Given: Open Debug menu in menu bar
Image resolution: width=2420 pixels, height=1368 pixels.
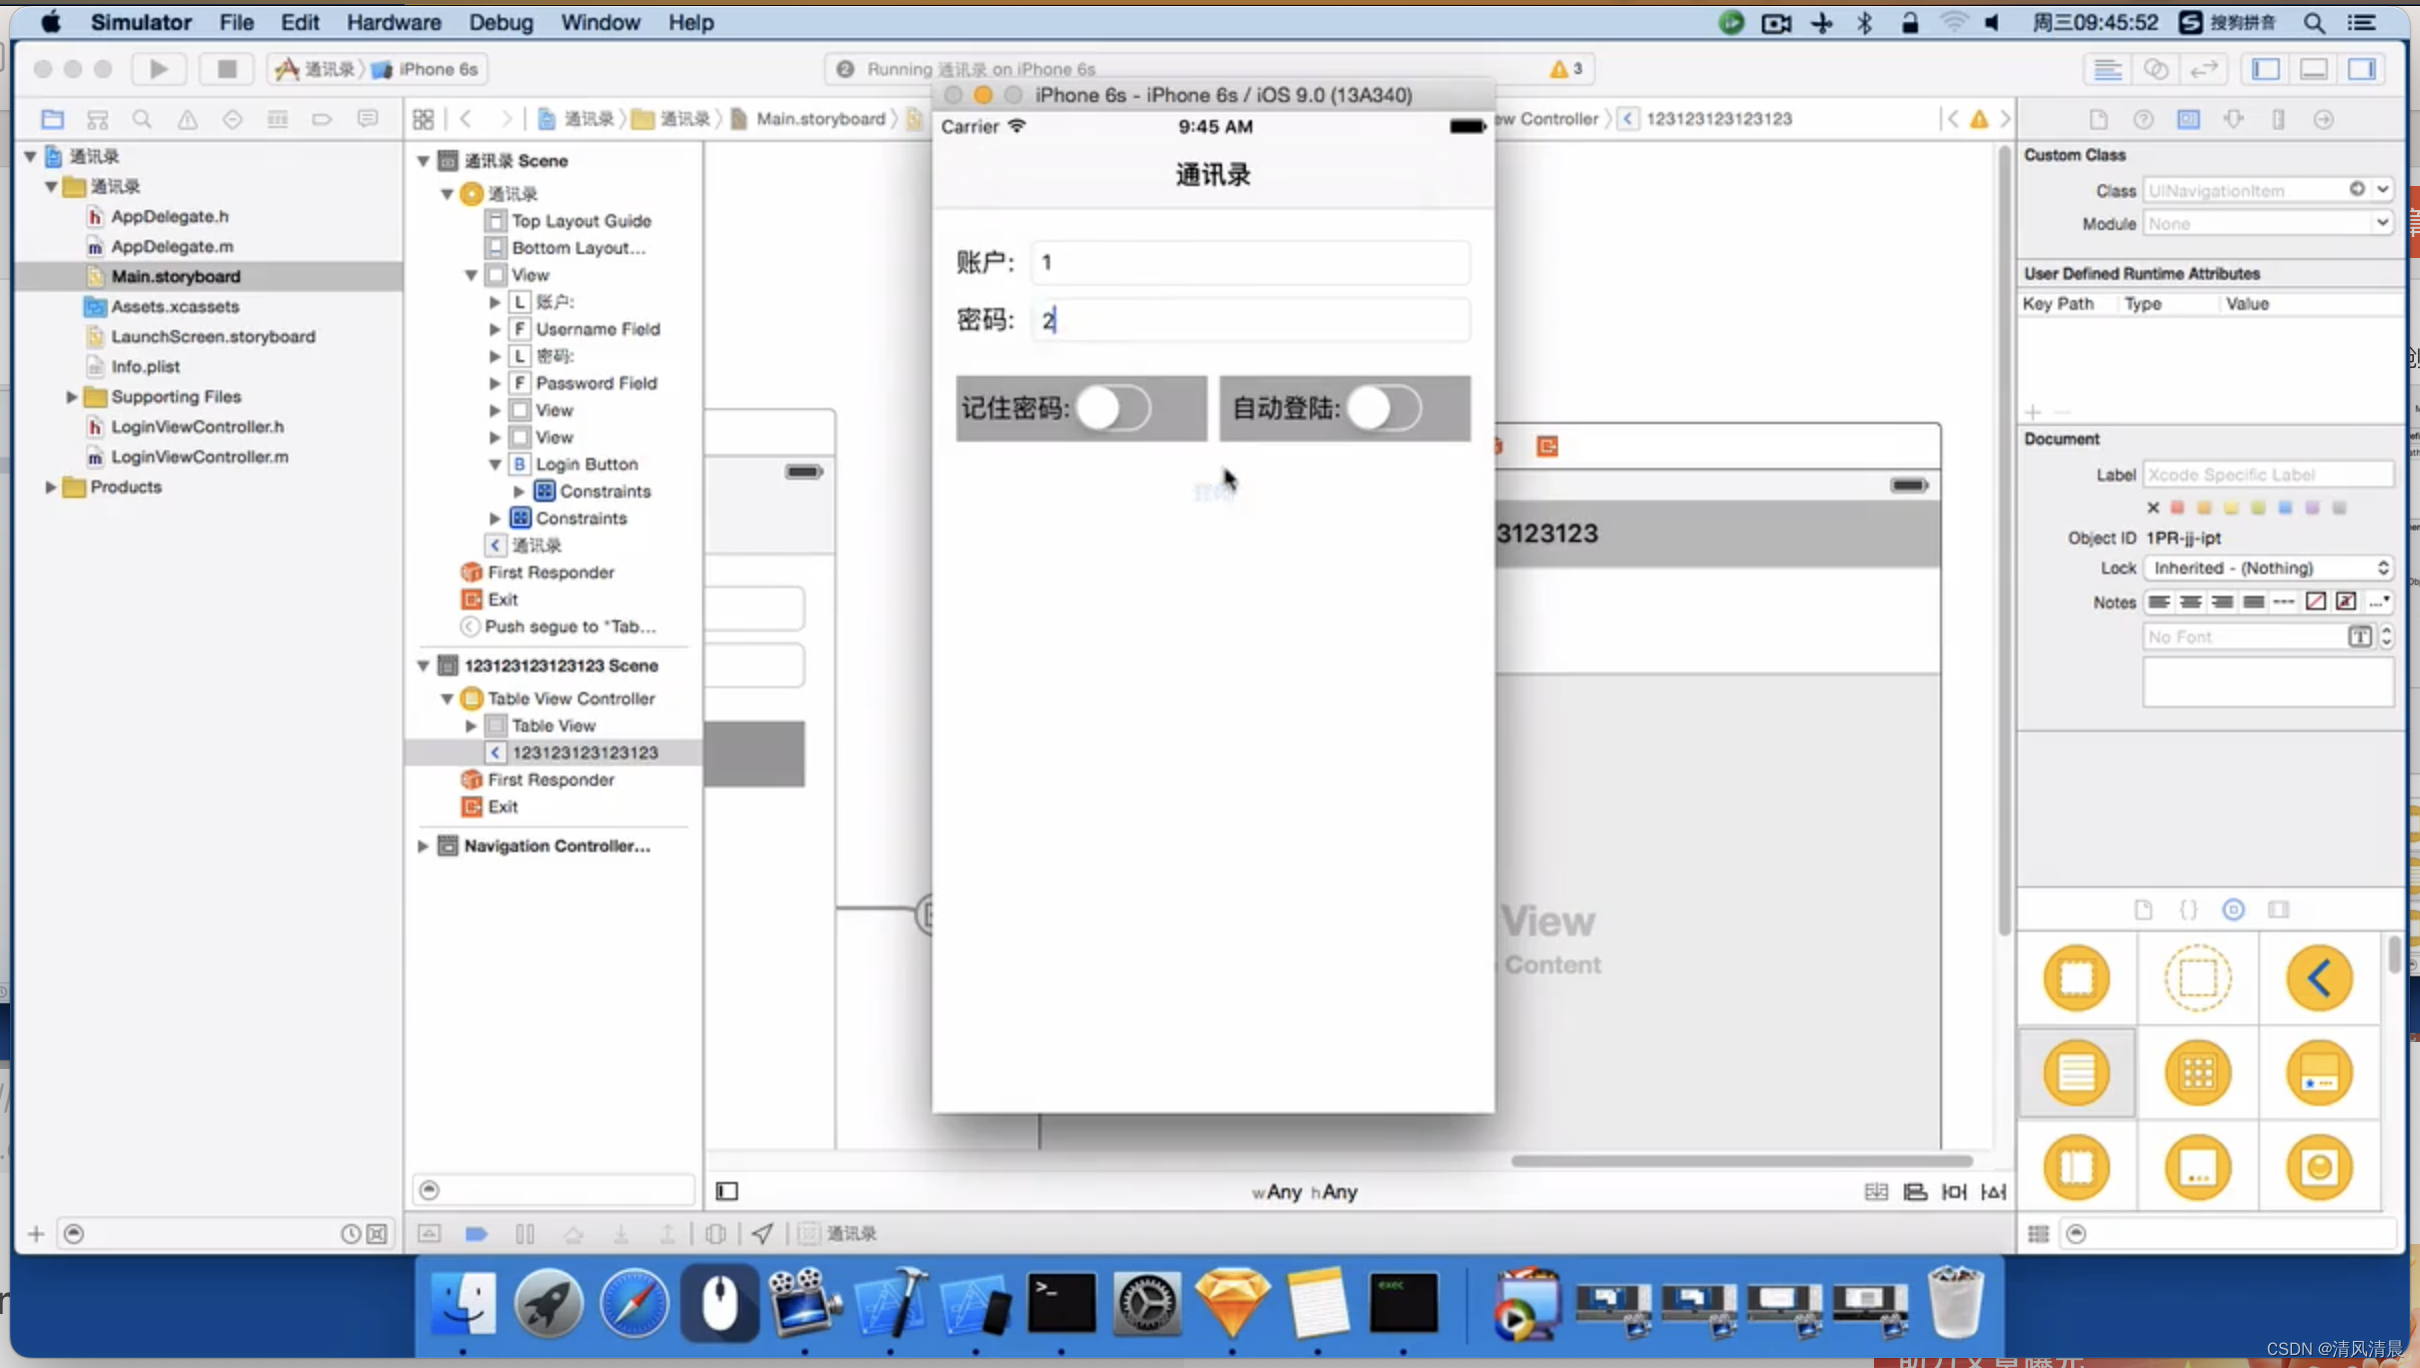Looking at the screenshot, I should (499, 22).
